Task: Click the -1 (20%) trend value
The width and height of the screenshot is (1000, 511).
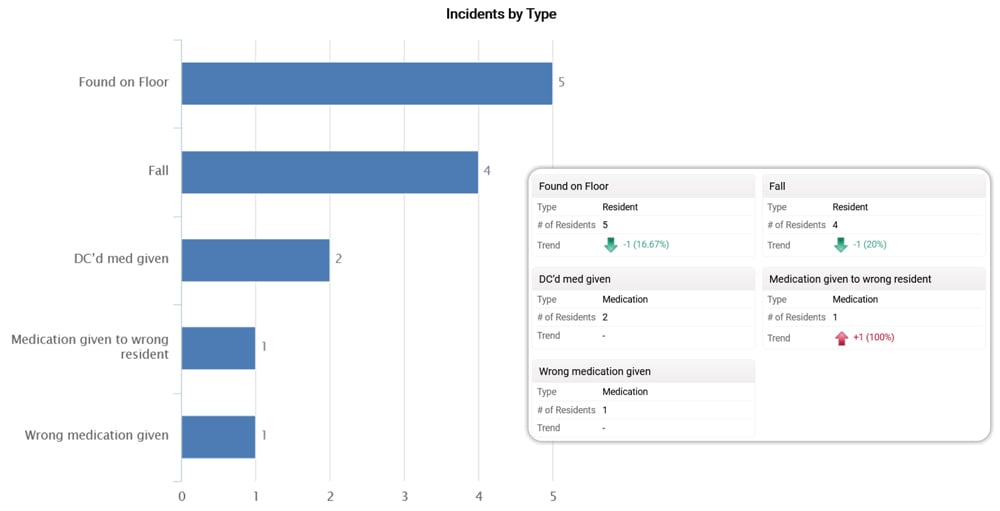Action: coord(869,245)
